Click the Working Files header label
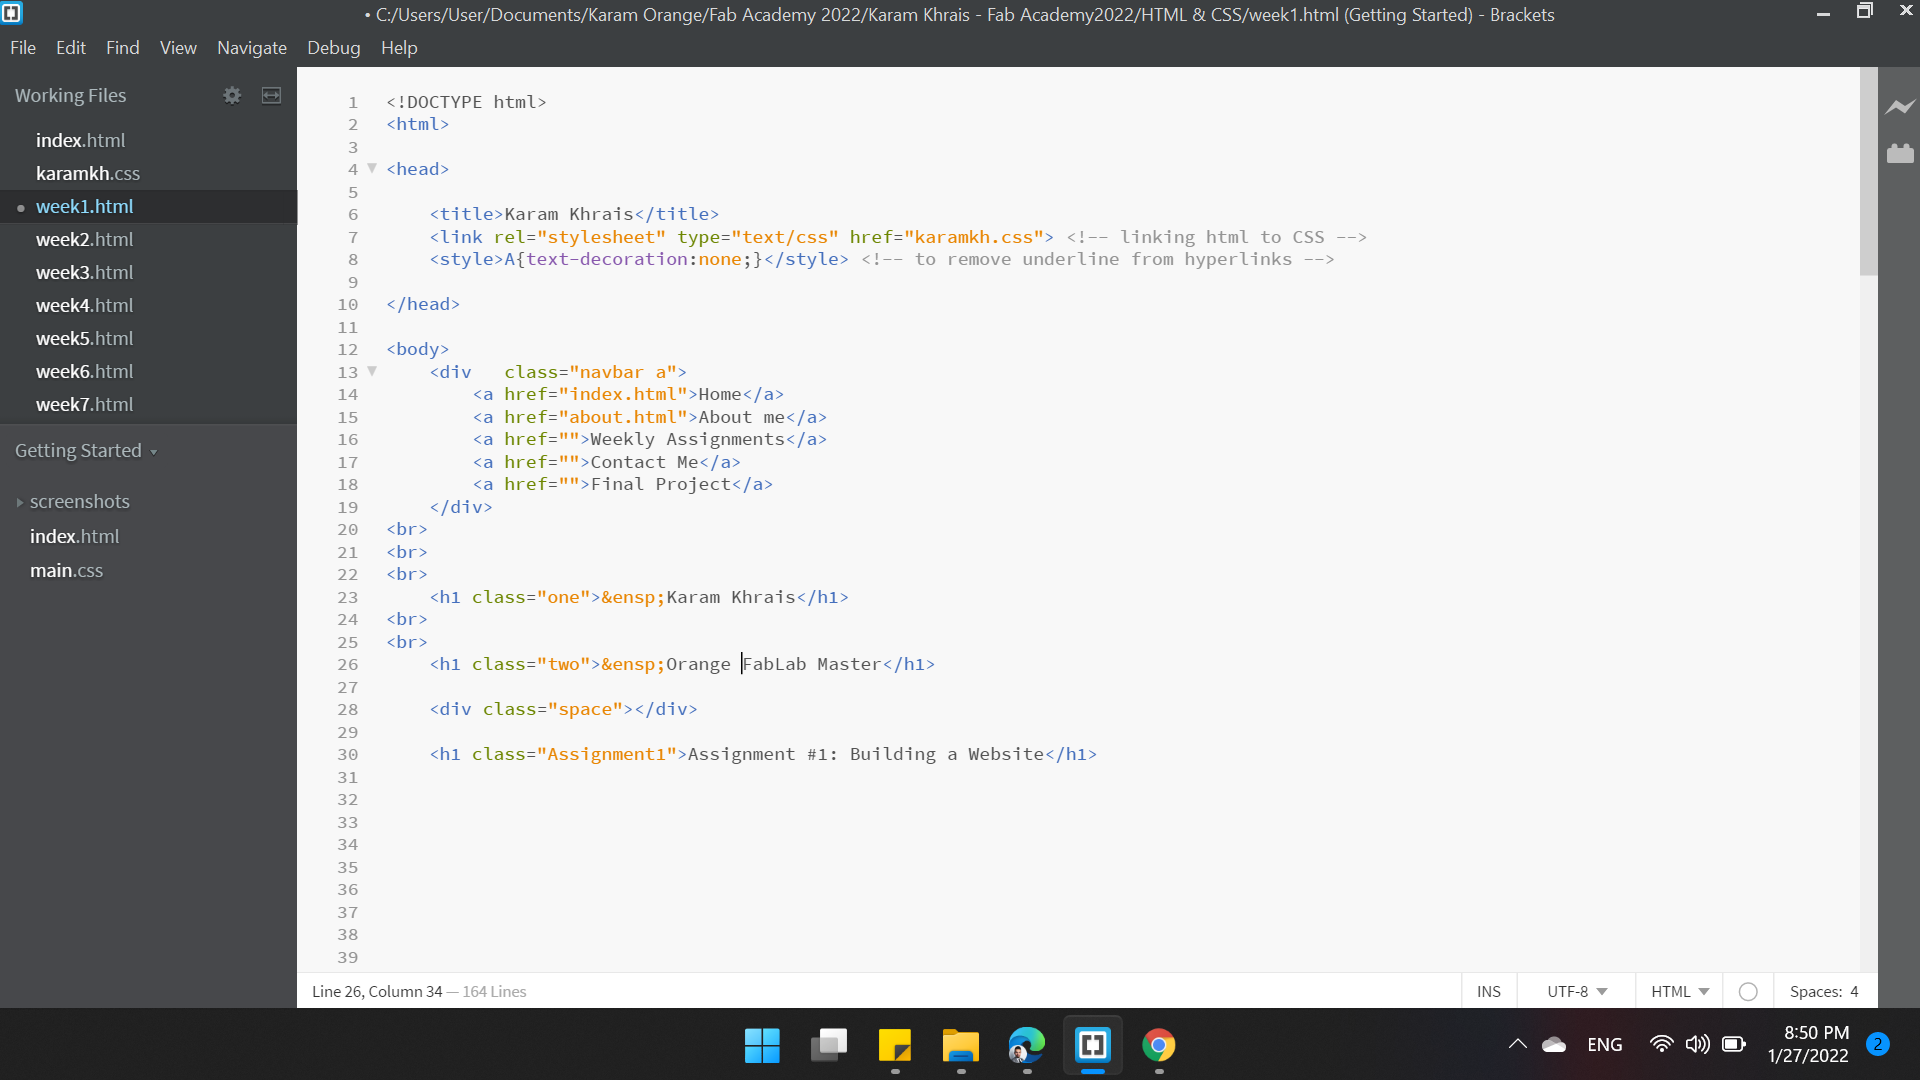 pyautogui.click(x=70, y=95)
